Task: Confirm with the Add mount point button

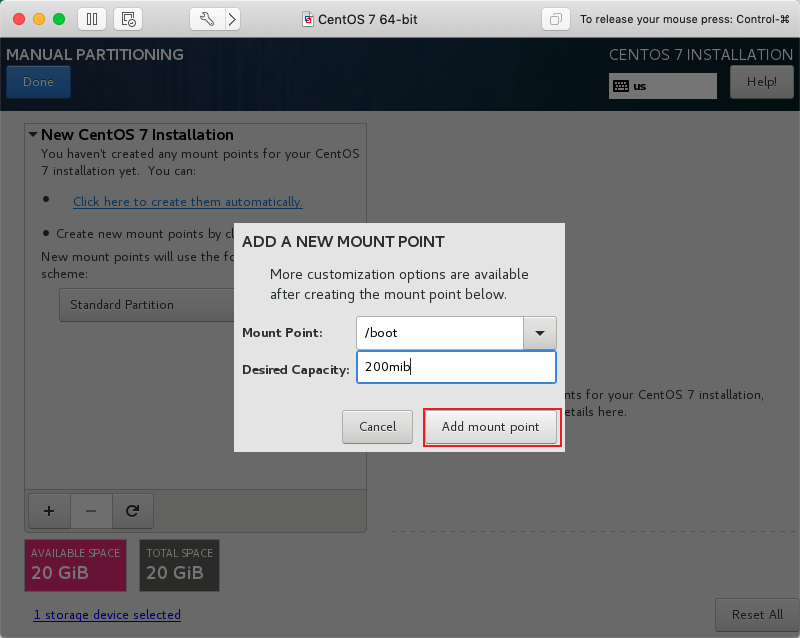Action: [491, 427]
